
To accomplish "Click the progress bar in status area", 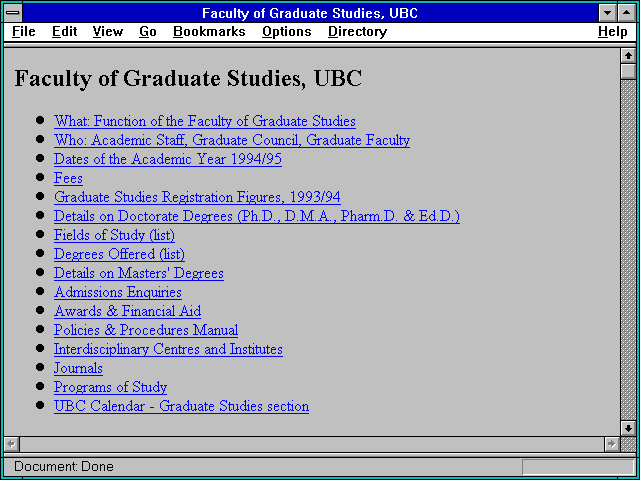I will point(578,467).
